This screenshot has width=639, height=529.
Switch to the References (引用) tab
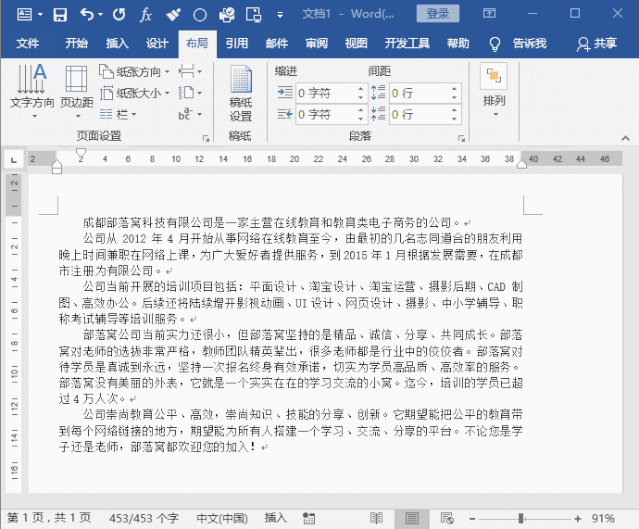coord(237,43)
